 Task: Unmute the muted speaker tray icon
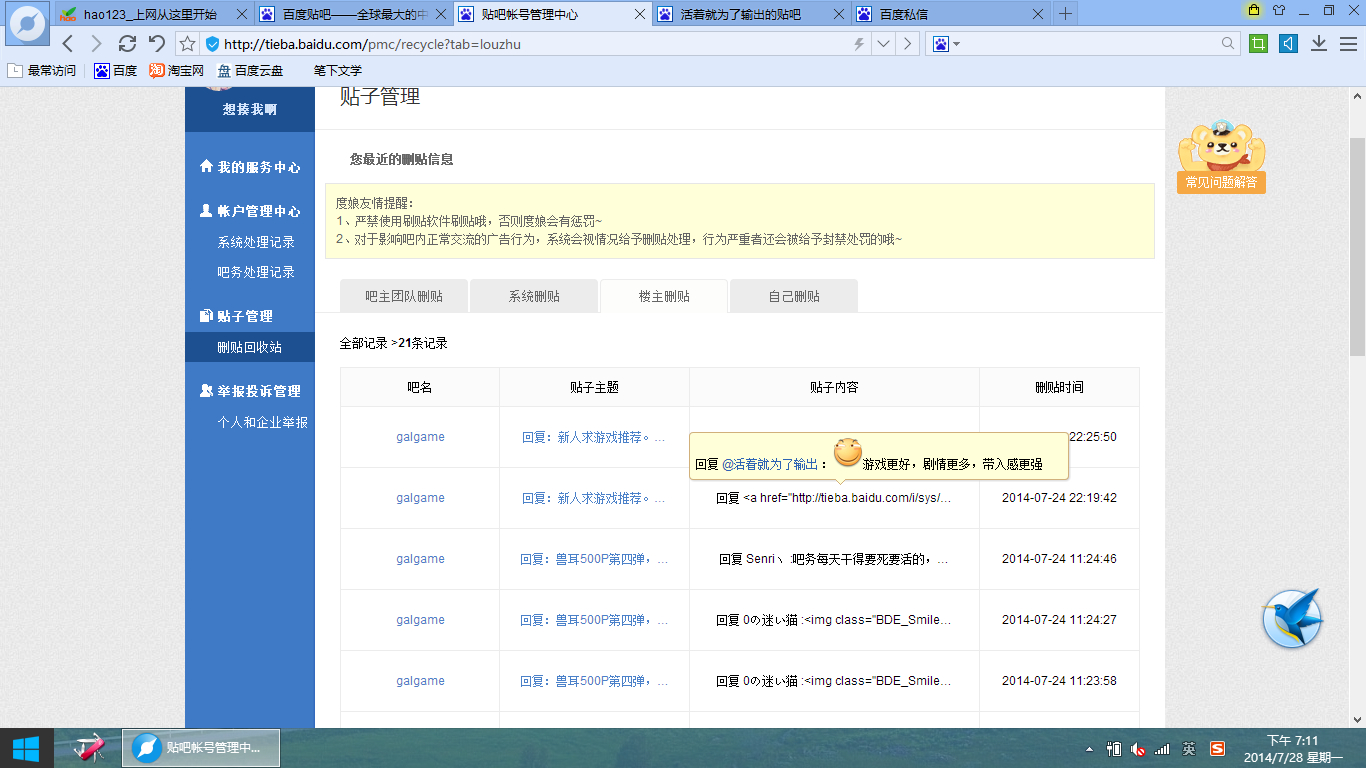pos(1138,748)
